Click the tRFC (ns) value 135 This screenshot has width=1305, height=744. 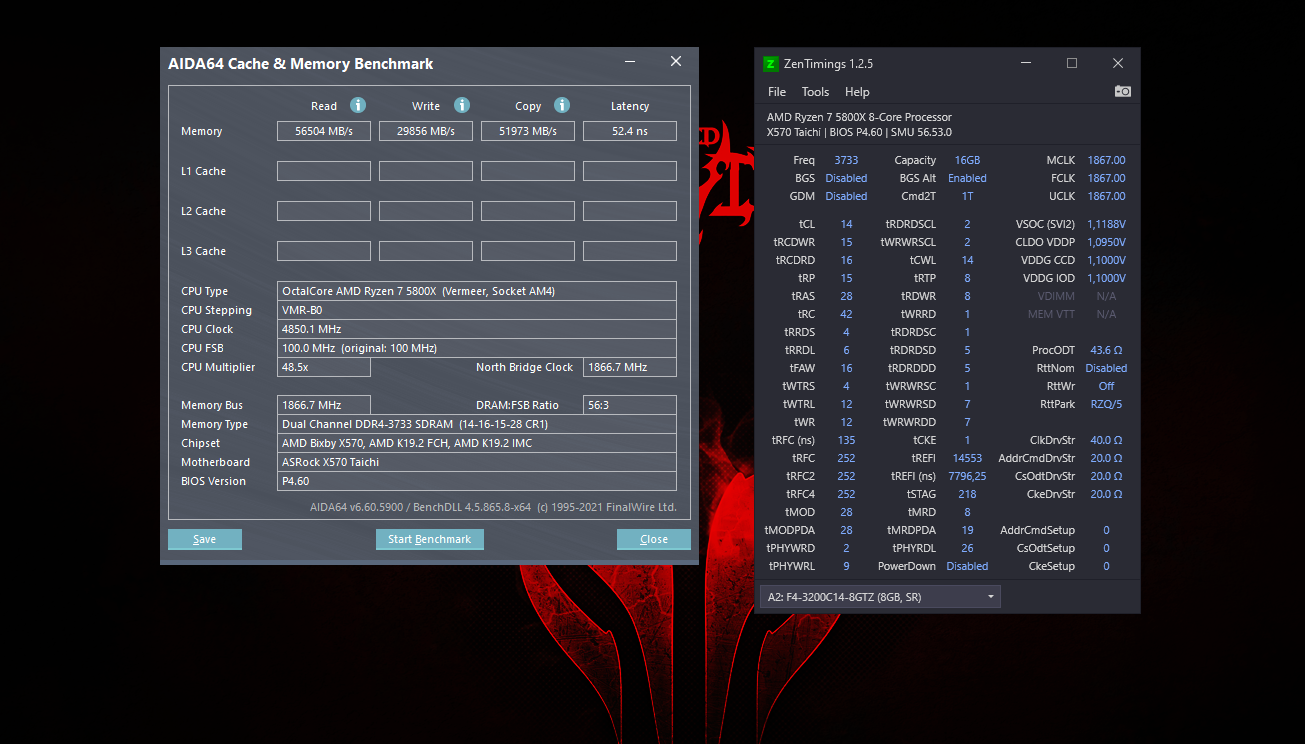coord(846,440)
